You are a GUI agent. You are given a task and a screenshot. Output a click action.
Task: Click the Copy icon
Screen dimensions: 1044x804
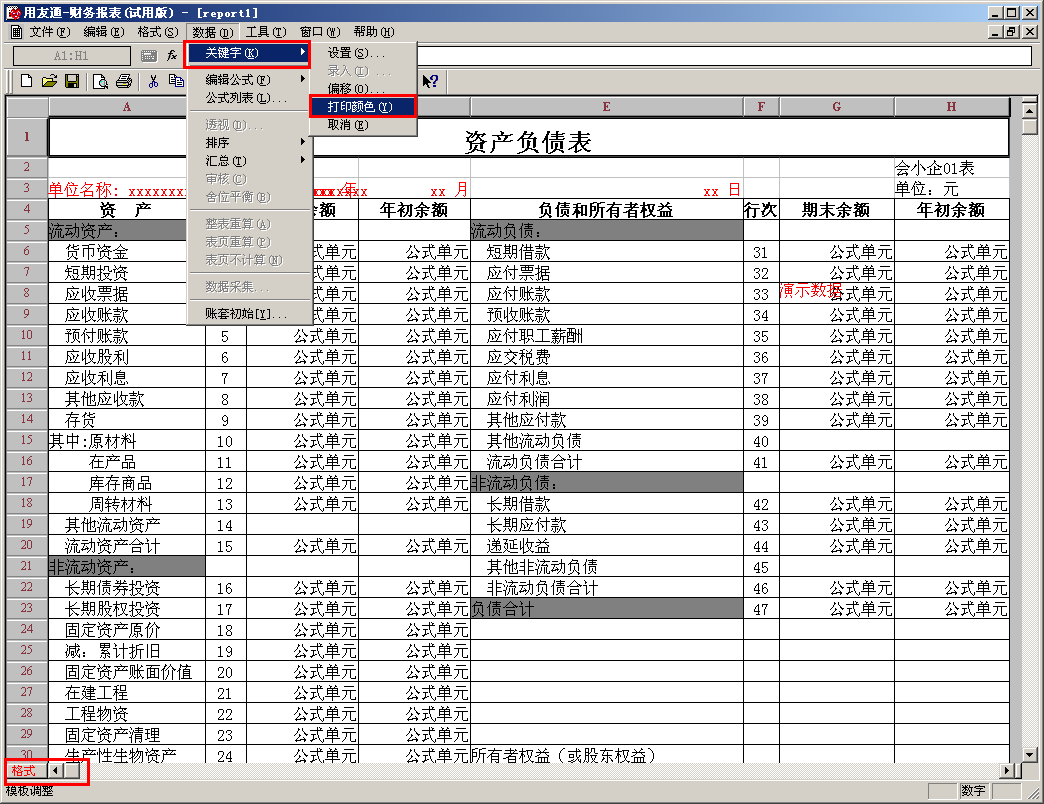[176, 81]
